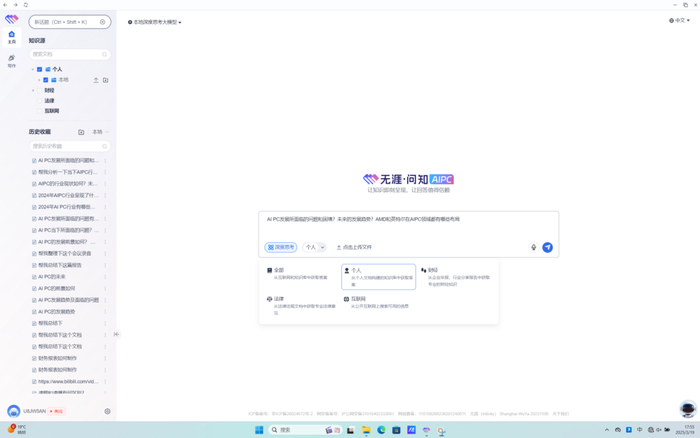
Task: Open more options for bilibili.com history entry
Action: 105,382
